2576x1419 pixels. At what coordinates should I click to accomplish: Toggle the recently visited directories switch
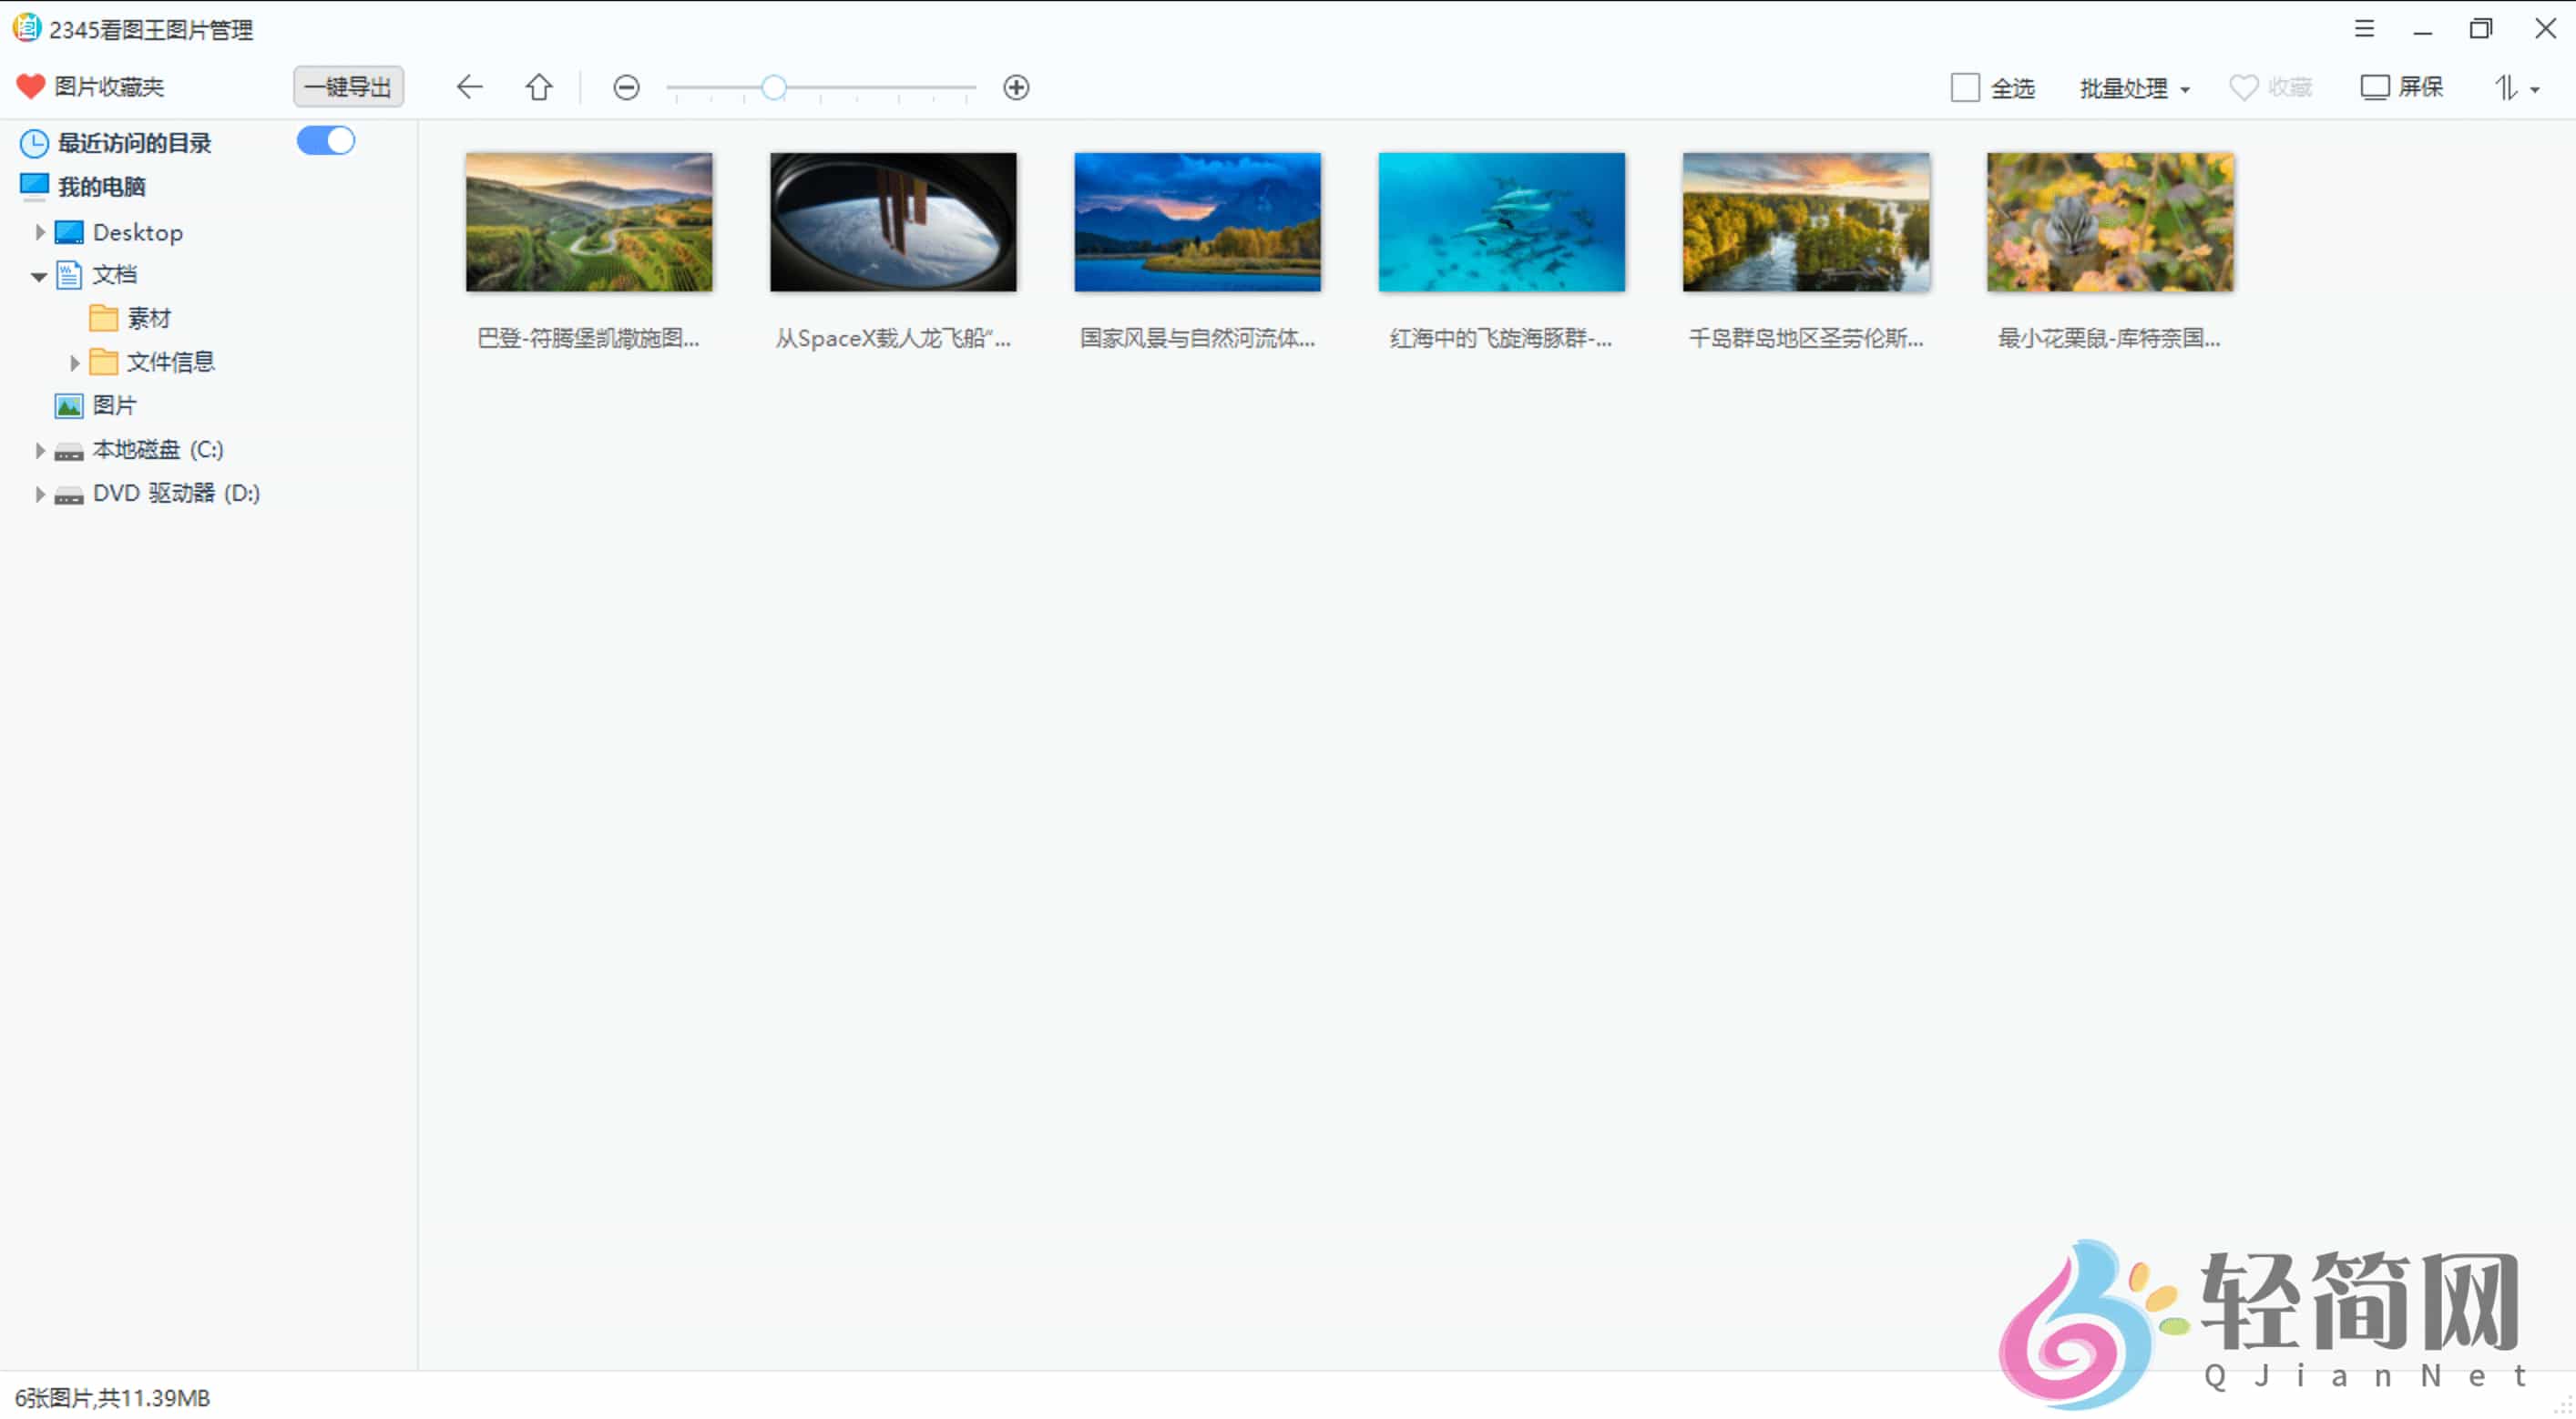326,141
